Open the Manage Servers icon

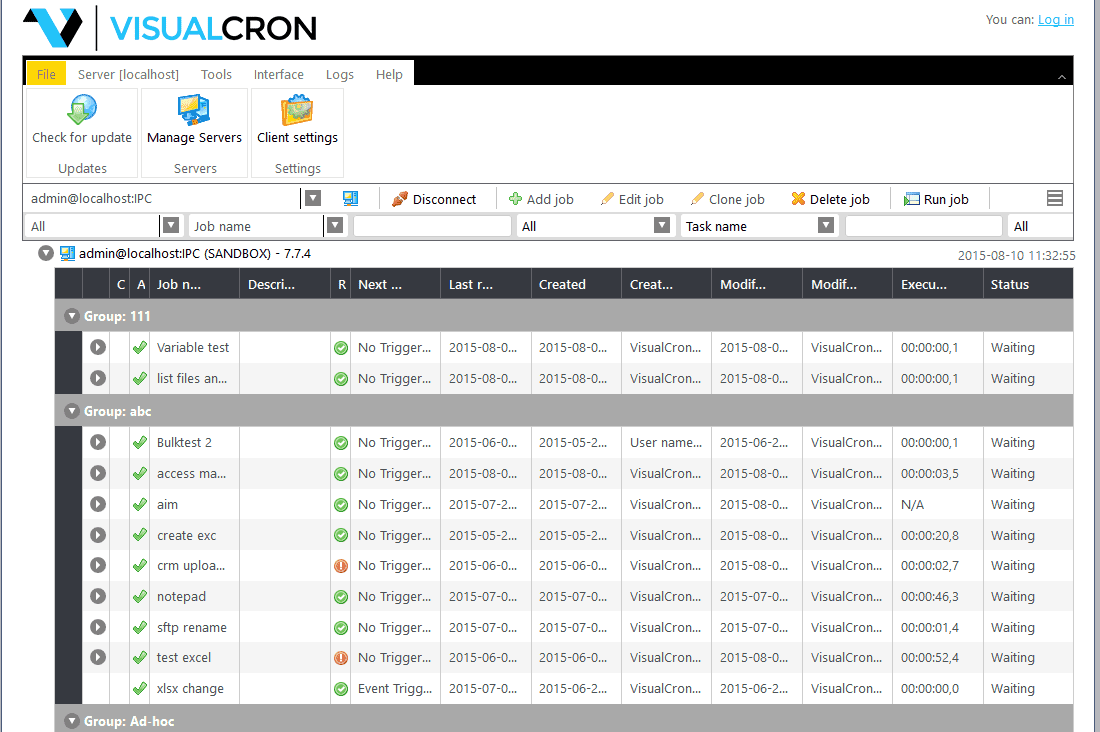point(194,109)
